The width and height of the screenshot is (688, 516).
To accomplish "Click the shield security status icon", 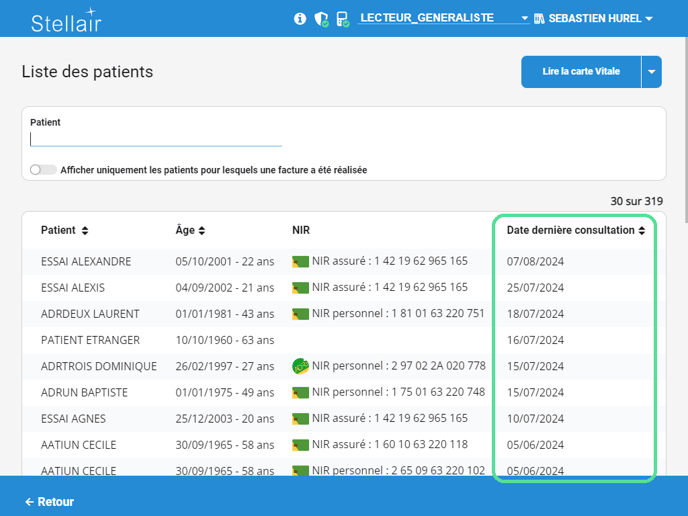I will [321, 19].
